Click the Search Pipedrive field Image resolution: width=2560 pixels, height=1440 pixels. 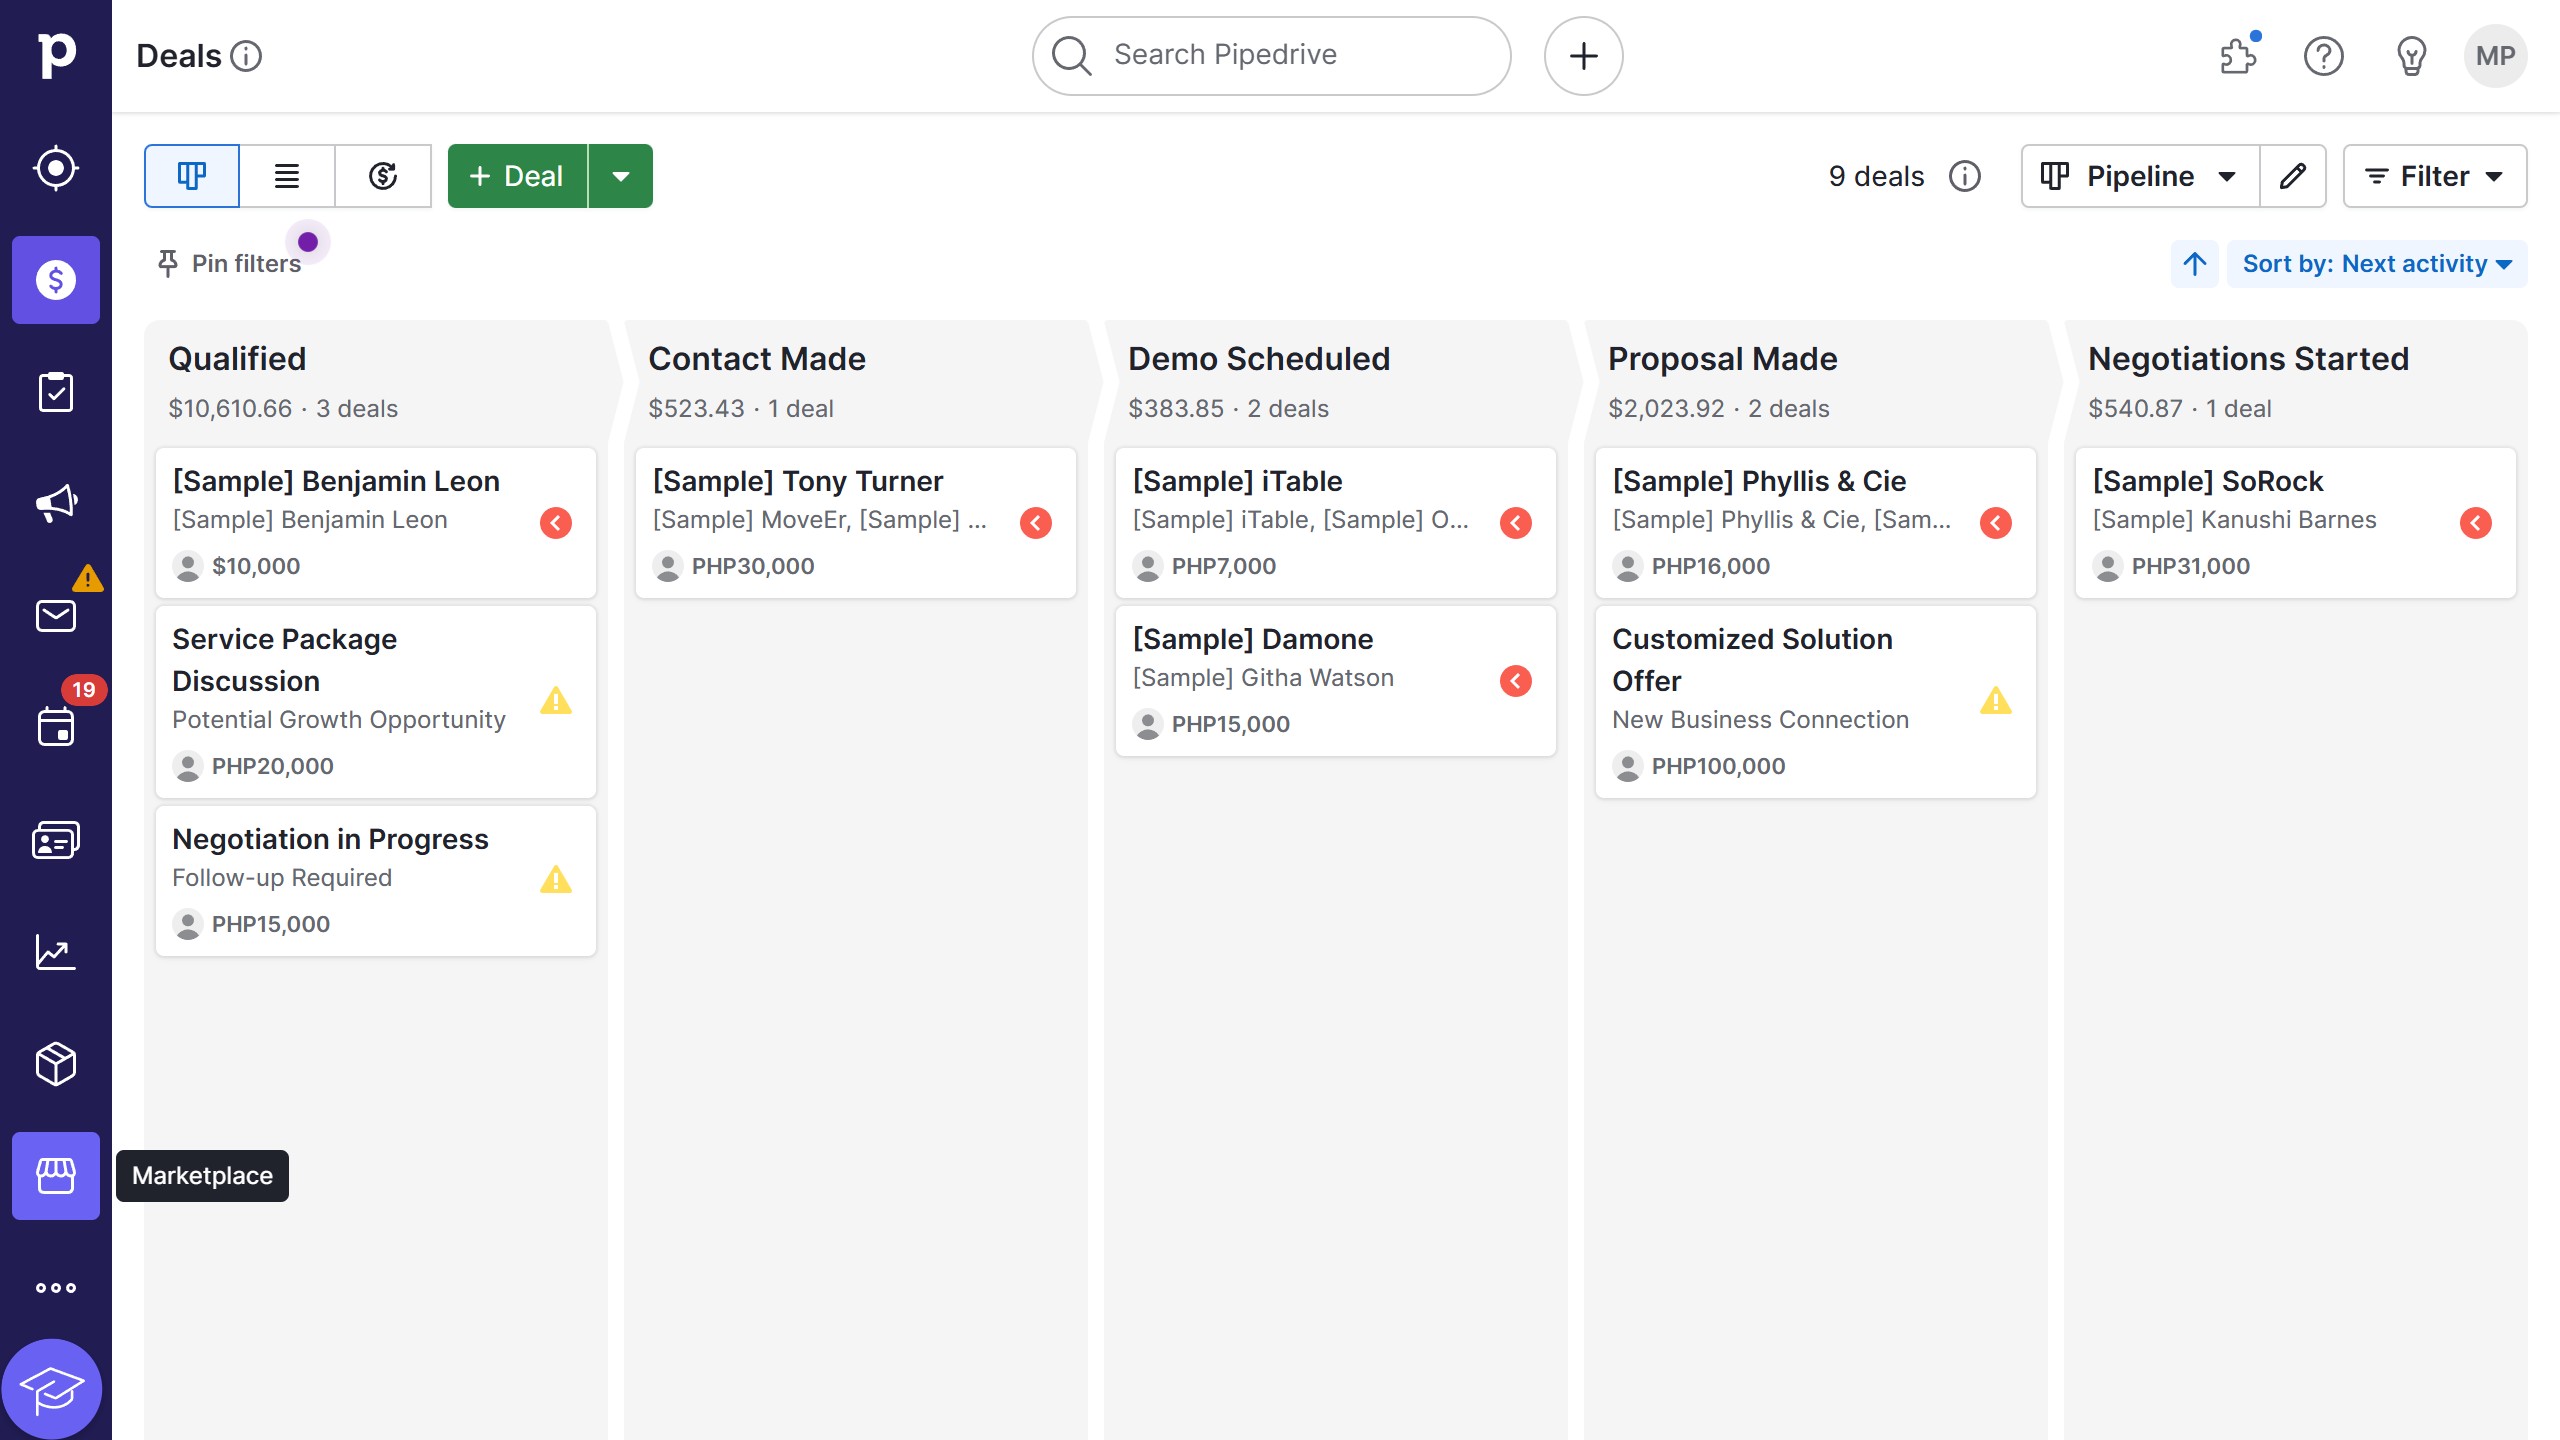click(x=1270, y=55)
